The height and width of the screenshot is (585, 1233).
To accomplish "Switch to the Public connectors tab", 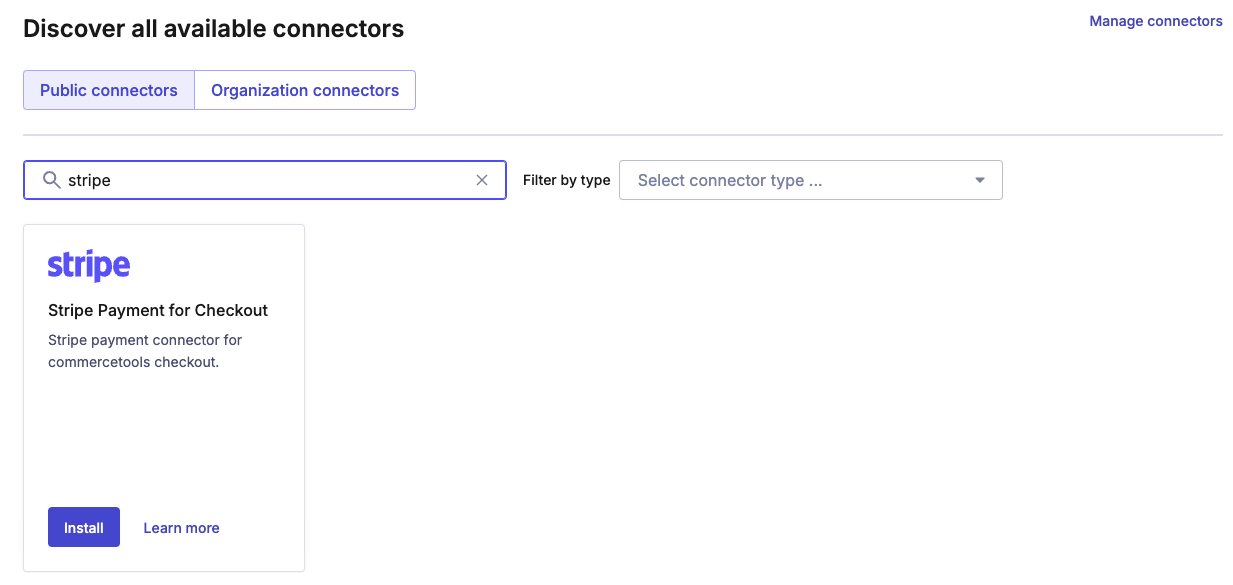I will tap(109, 90).
